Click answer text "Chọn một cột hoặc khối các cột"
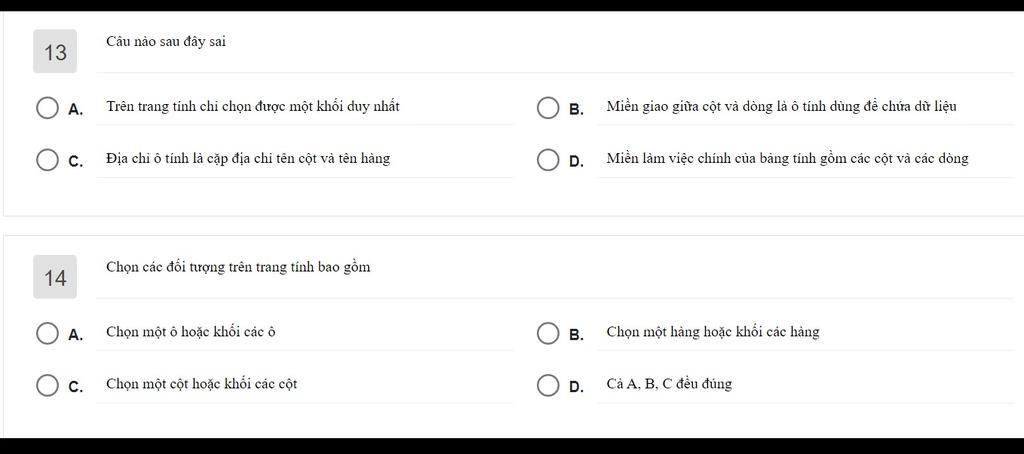Viewport: 1024px width, 454px height. pos(202,383)
